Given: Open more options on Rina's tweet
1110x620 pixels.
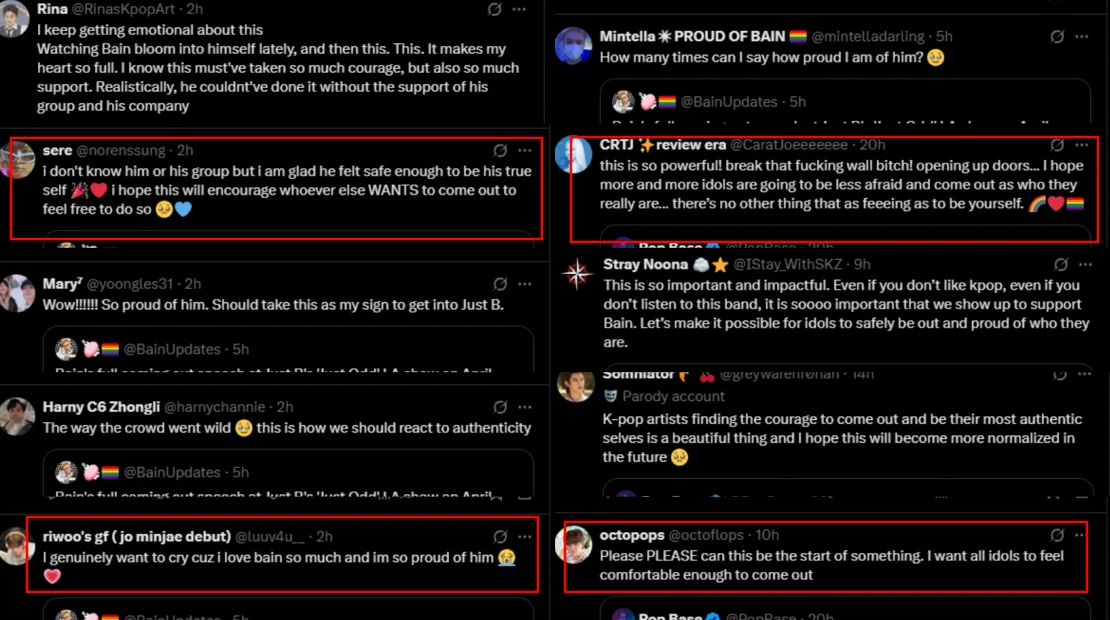Looking at the screenshot, I should click(x=519, y=9).
